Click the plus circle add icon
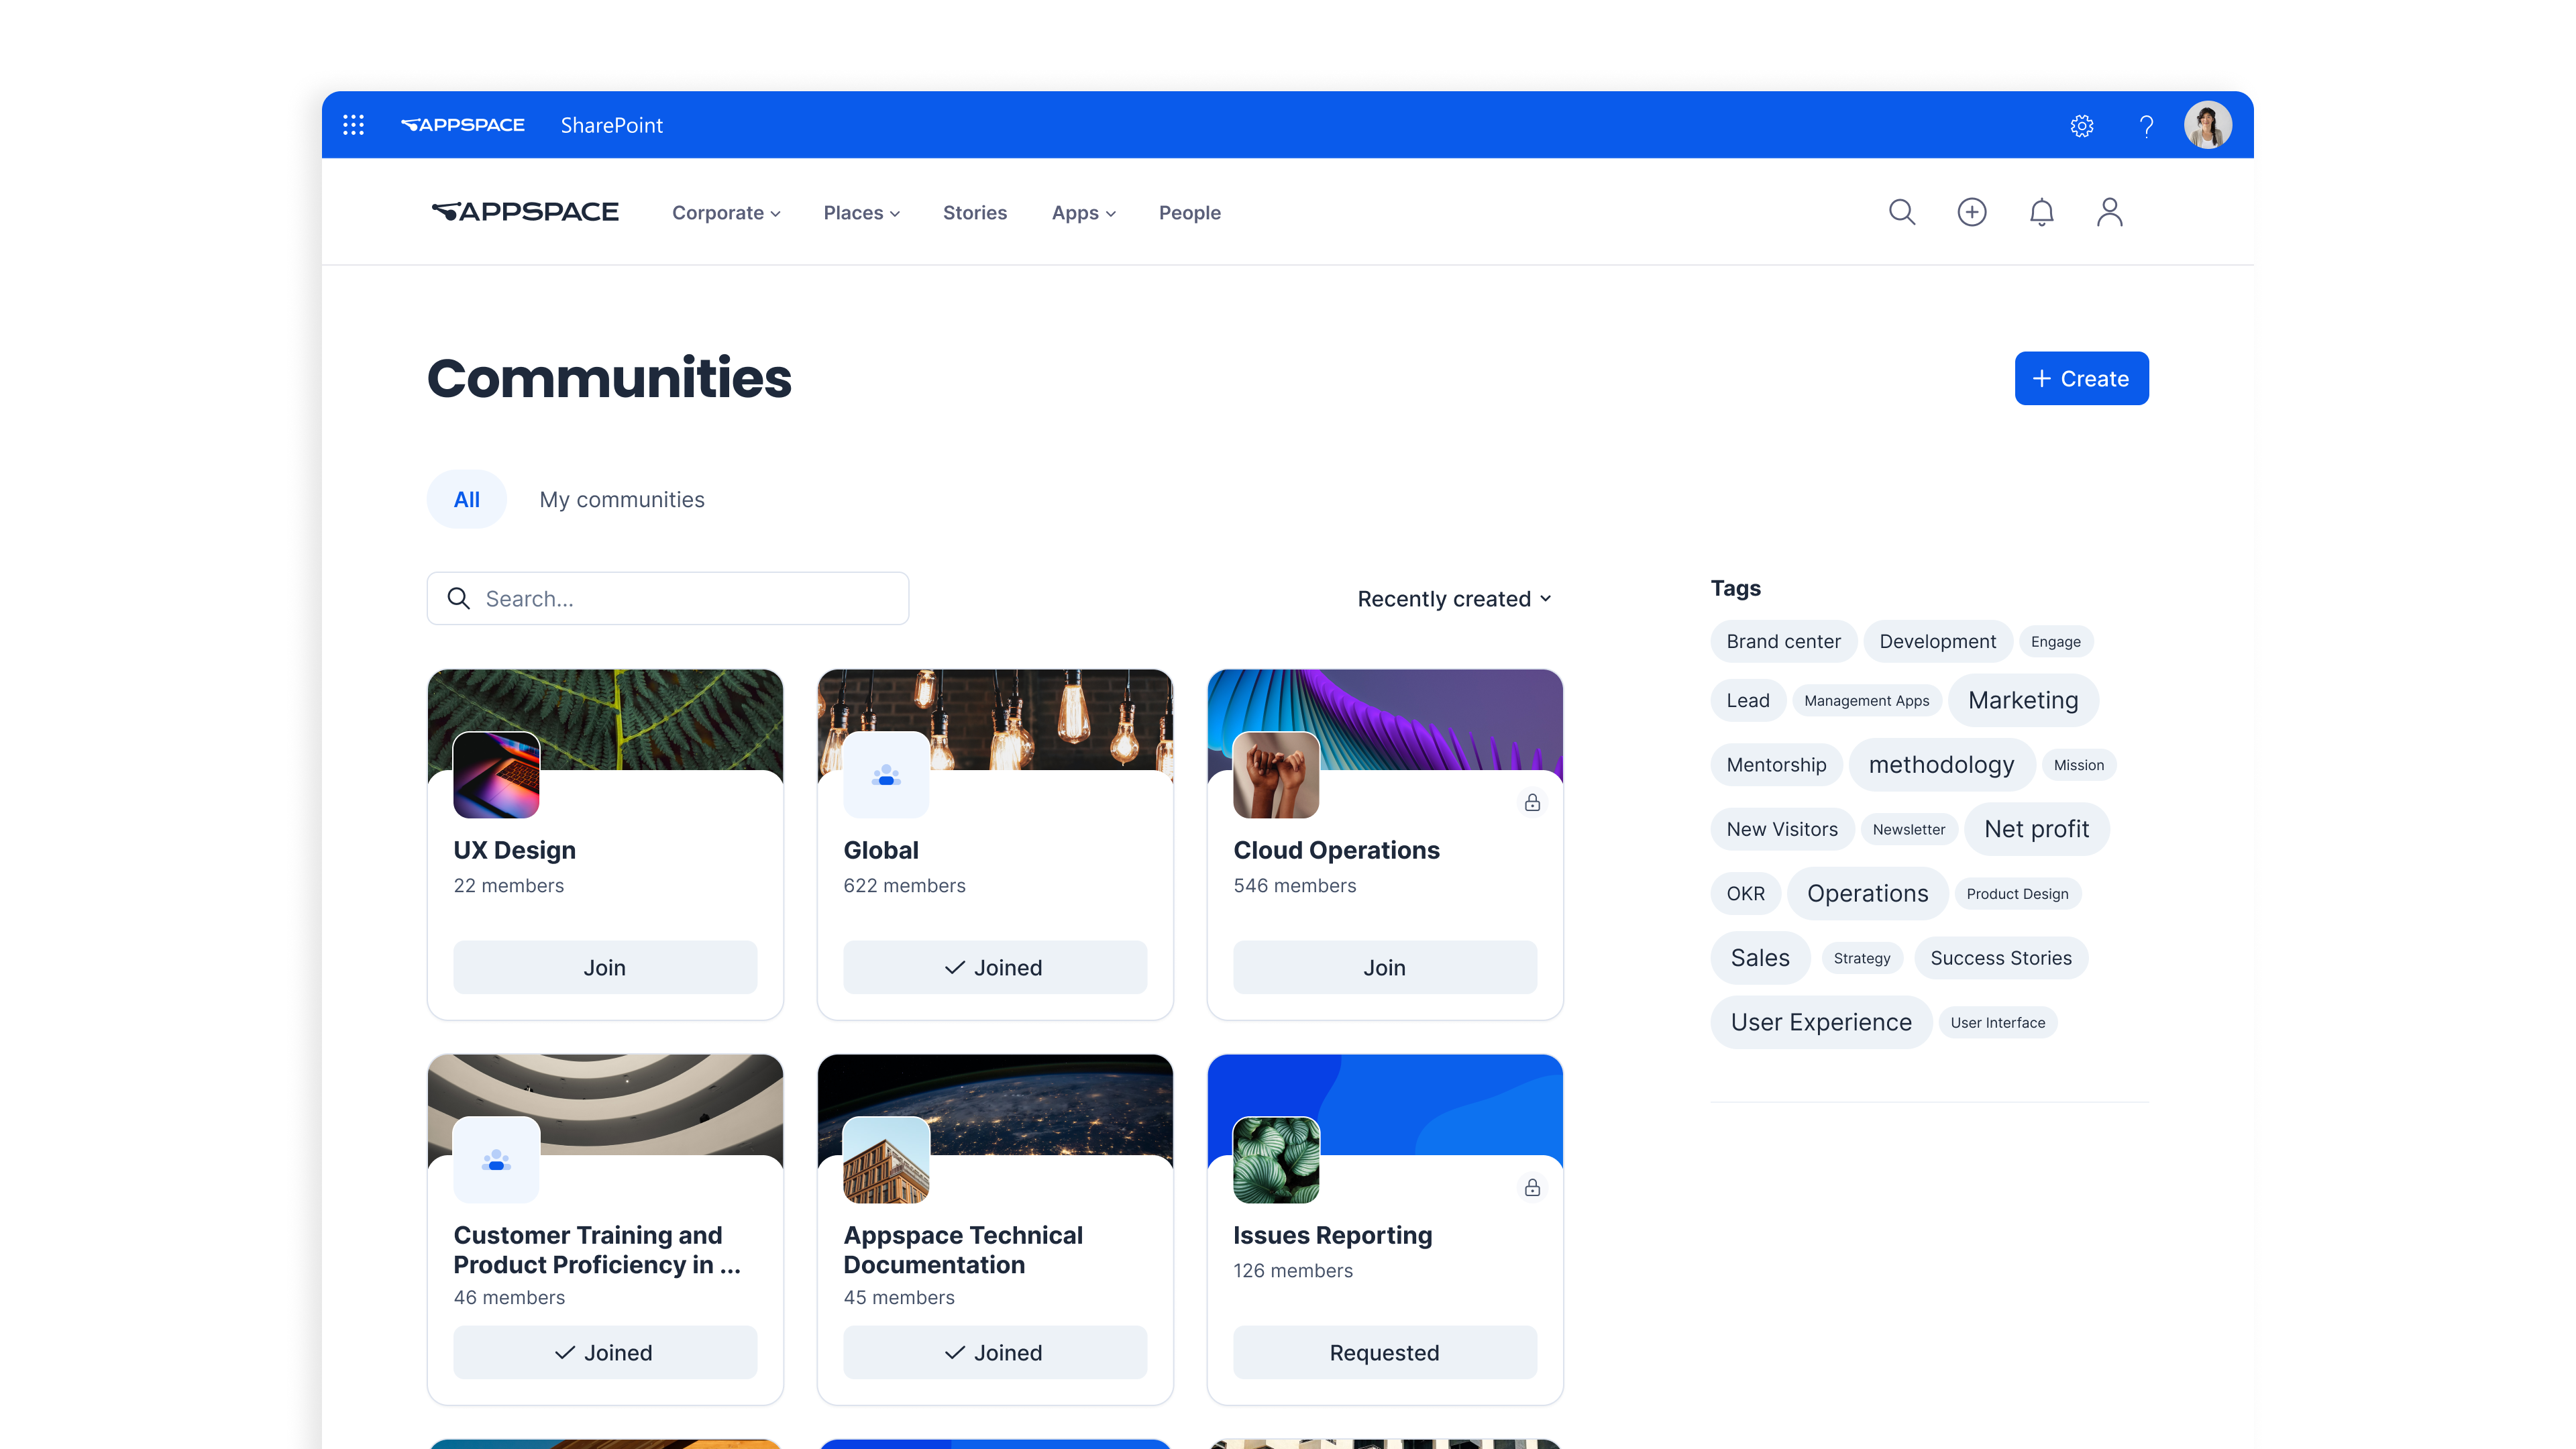The height and width of the screenshot is (1449, 2576). 1972,212
